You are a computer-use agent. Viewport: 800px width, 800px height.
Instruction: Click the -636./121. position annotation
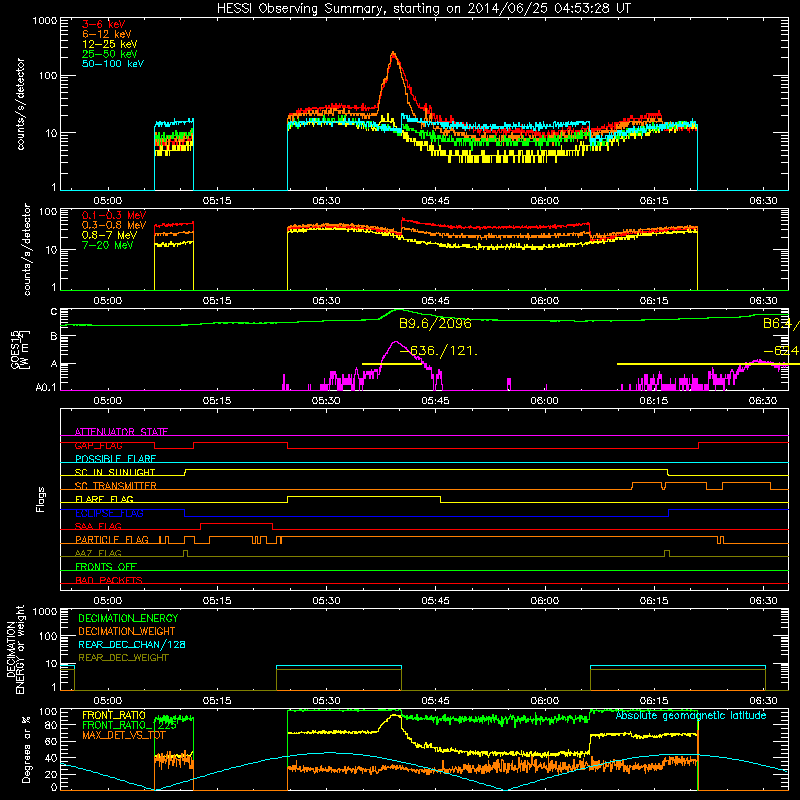(439, 351)
